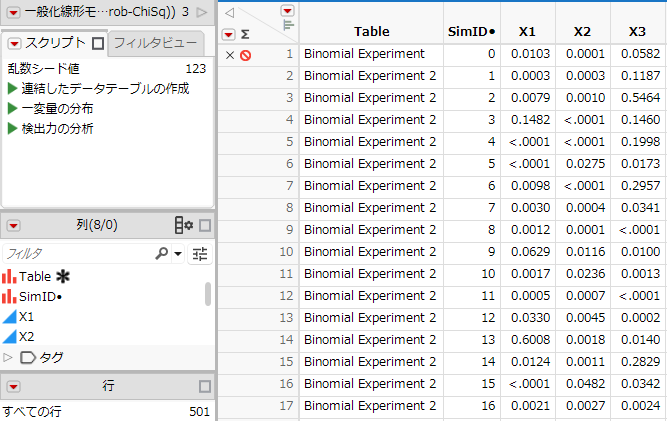Viewport: 667px width, 421px height.
Task: Click the continuous triangle icon beside X1
Action: pos(9,316)
